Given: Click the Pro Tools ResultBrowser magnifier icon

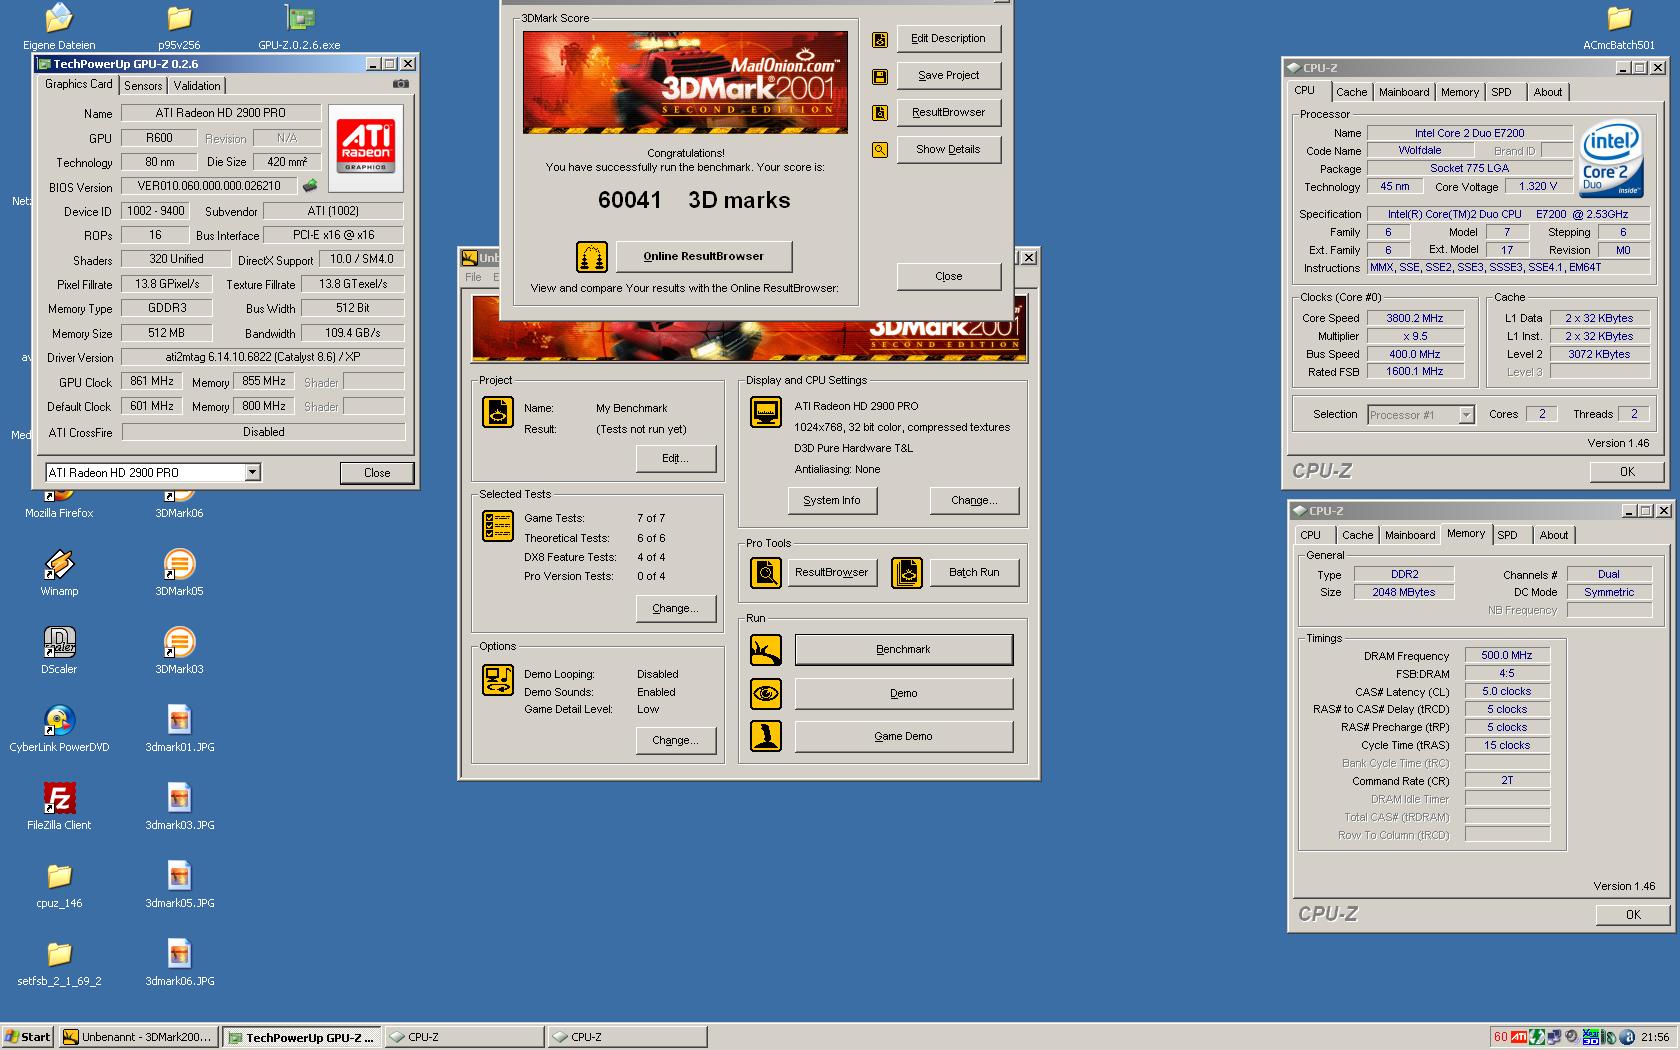Looking at the screenshot, I should click(766, 573).
